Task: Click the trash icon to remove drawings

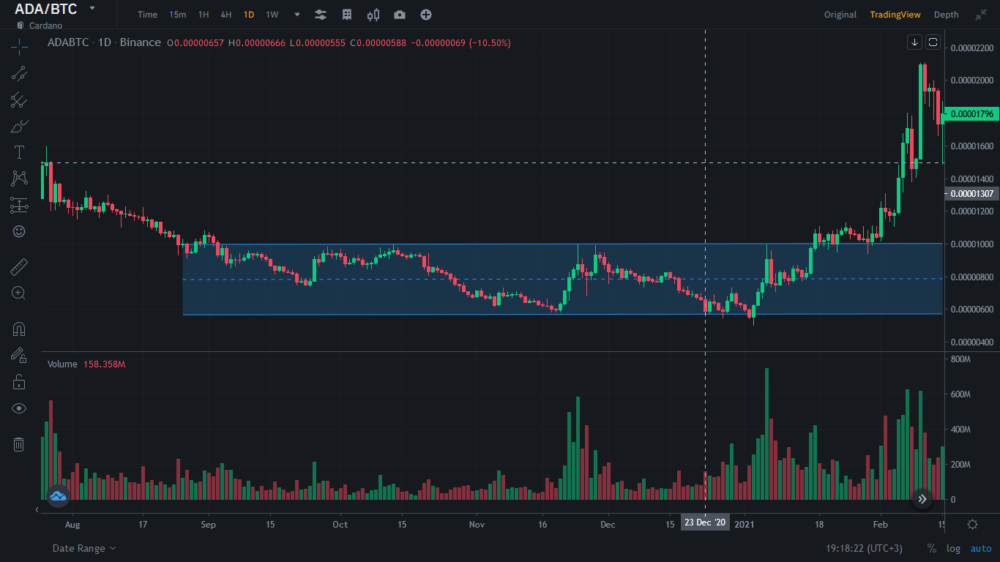Action: [18, 444]
